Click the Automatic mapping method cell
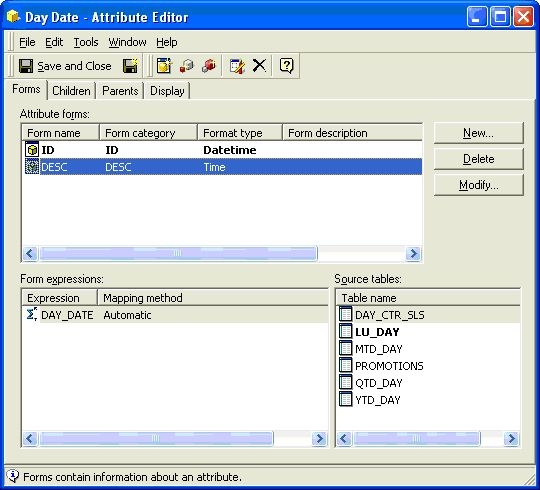This screenshot has height=490, width=540. [x=127, y=315]
